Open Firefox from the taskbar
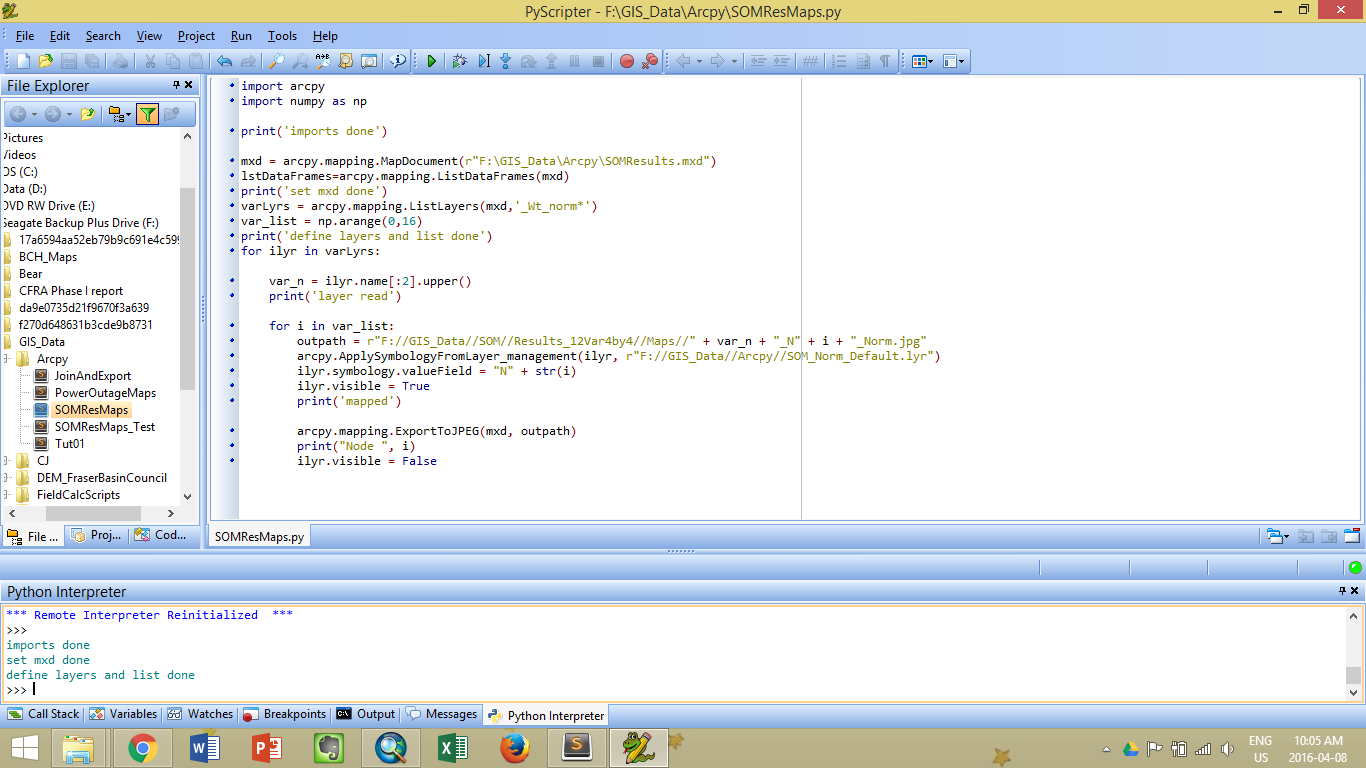This screenshot has width=1366, height=768. pos(514,748)
